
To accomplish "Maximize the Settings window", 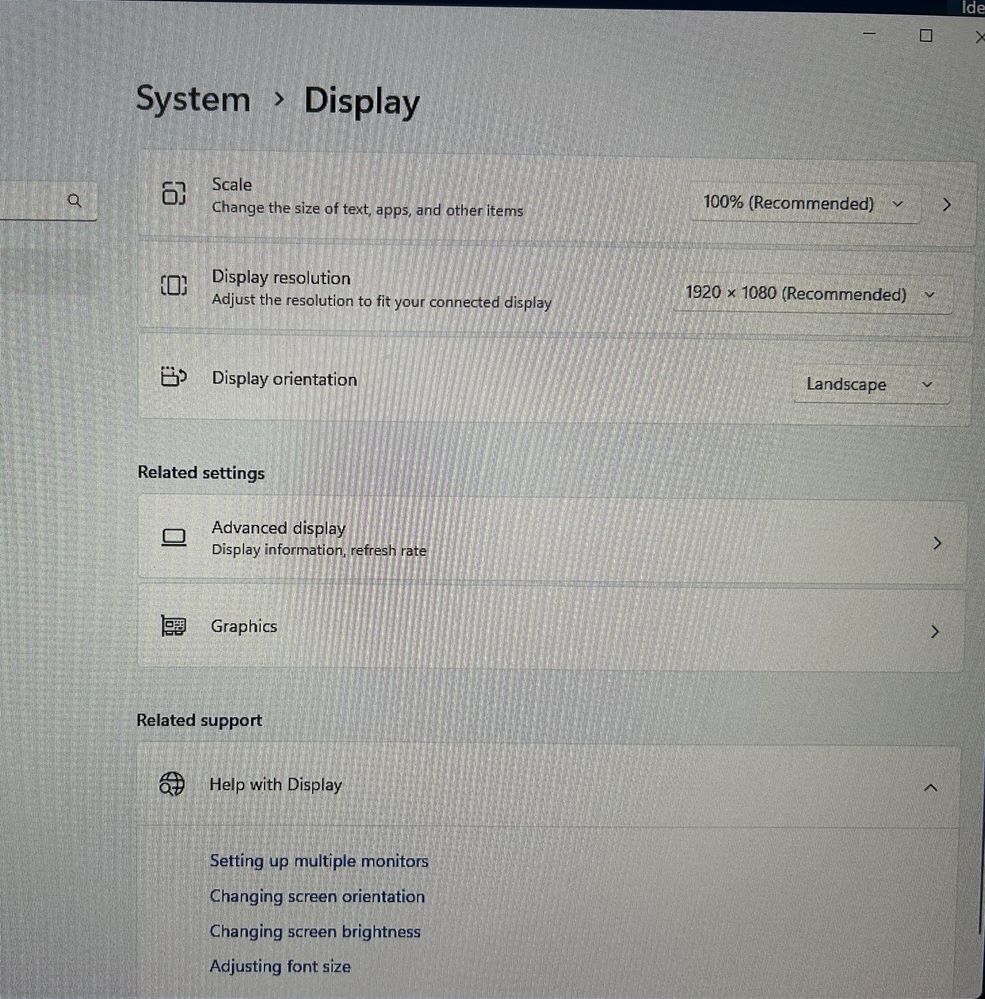I will (925, 36).
